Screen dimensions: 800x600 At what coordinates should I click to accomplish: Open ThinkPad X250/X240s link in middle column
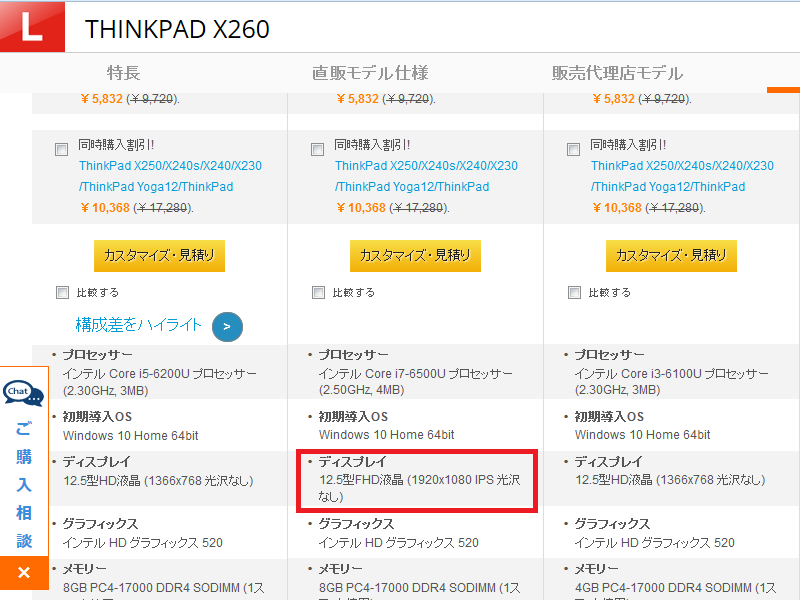427,176
